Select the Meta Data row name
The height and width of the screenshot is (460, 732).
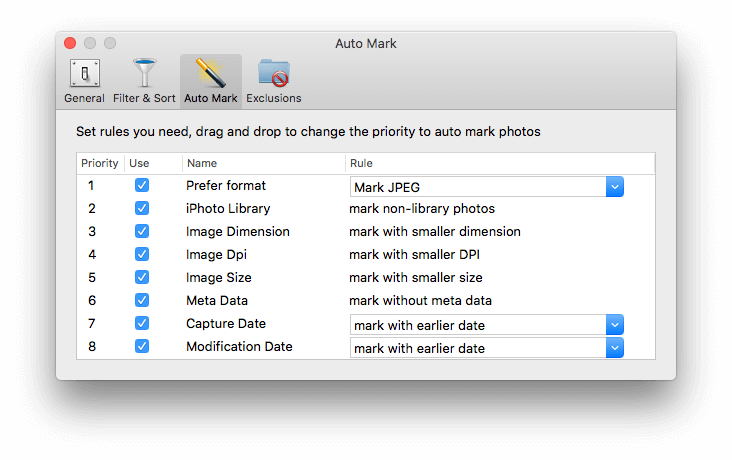pyautogui.click(x=217, y=300)
